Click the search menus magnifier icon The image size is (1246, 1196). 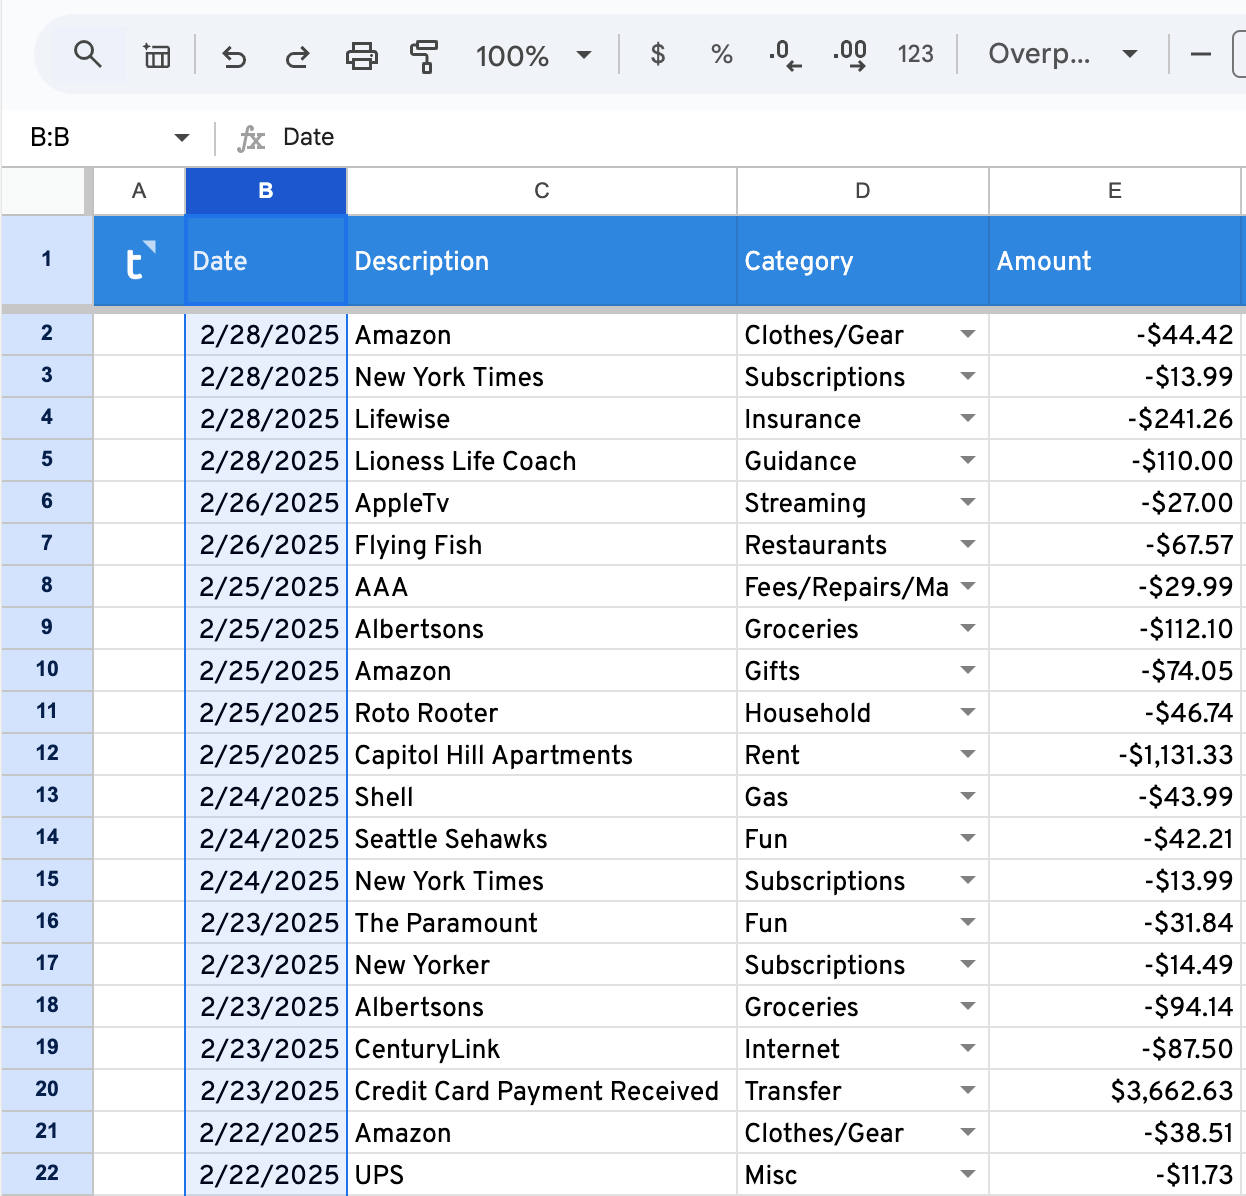(88, 54)
